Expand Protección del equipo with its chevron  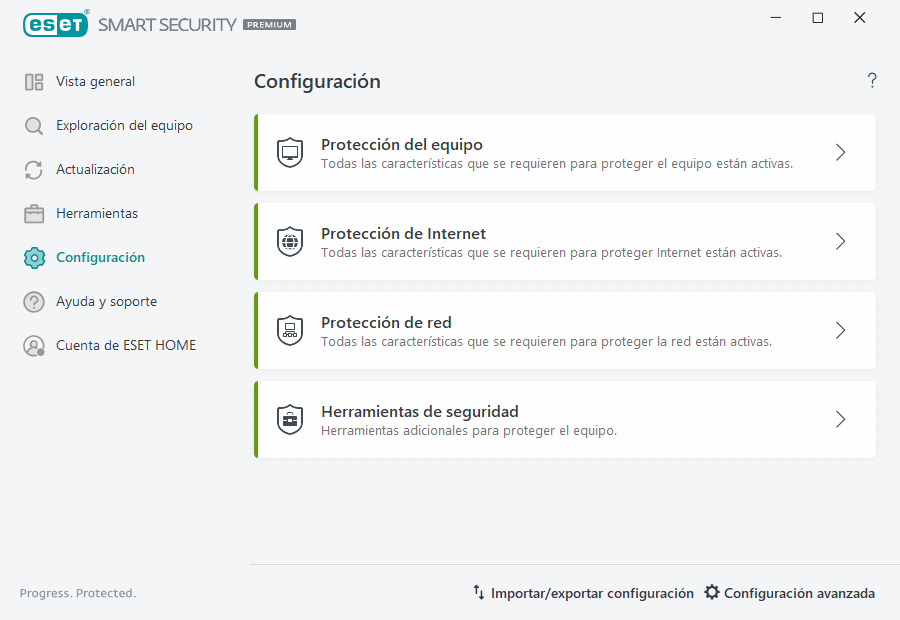(x=840, y=152)
